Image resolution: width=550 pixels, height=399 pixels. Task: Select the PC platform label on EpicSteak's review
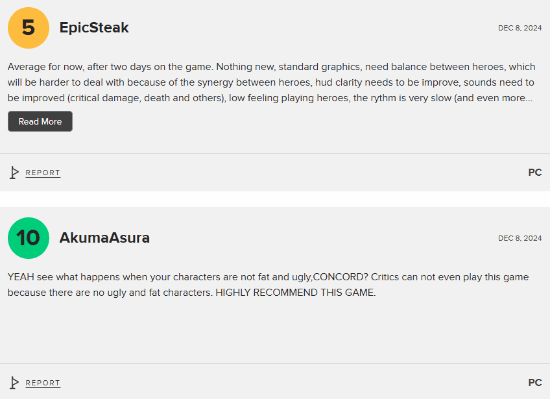pyautogui.click(x=535, y=173)
